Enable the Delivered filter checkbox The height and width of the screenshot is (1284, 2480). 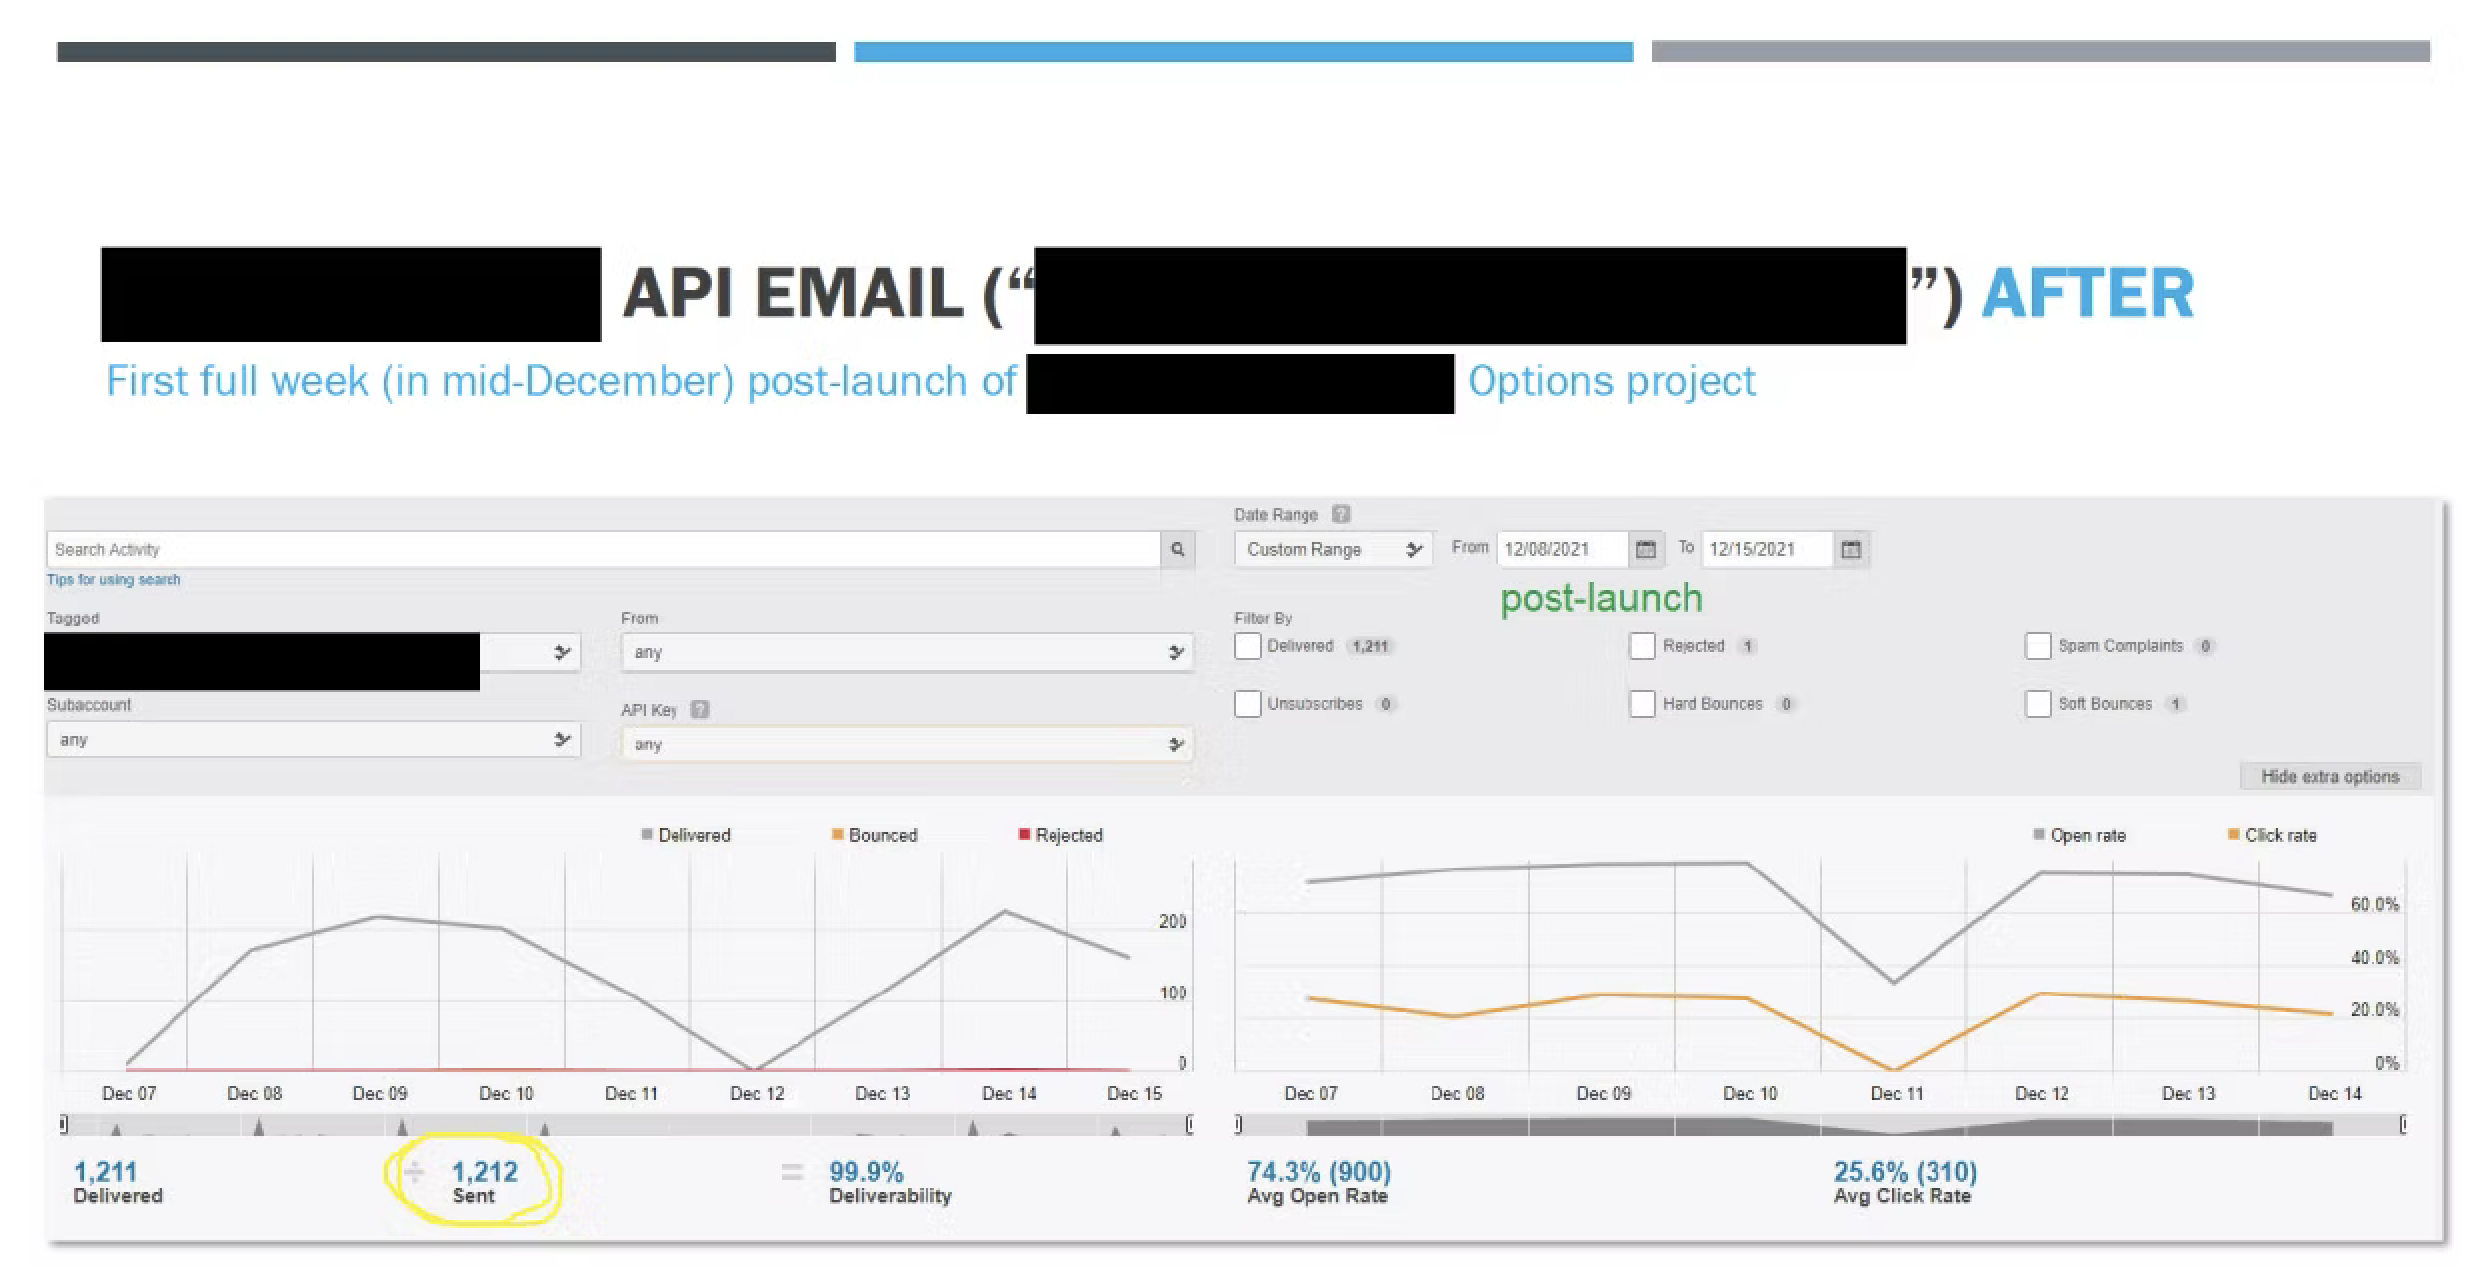1247,646
